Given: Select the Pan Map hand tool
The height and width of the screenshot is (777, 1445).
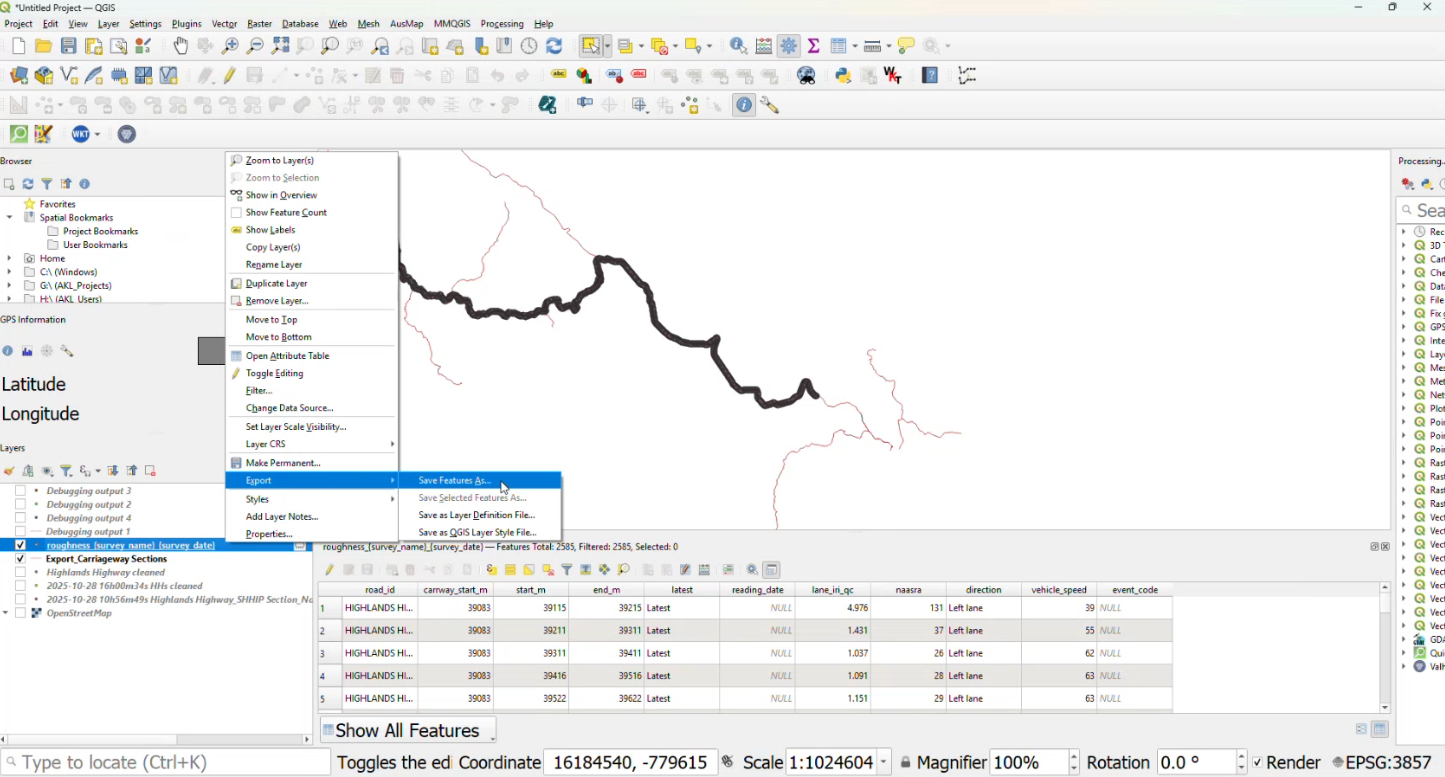Looking at the screenshot, I should tap(181, 46).
